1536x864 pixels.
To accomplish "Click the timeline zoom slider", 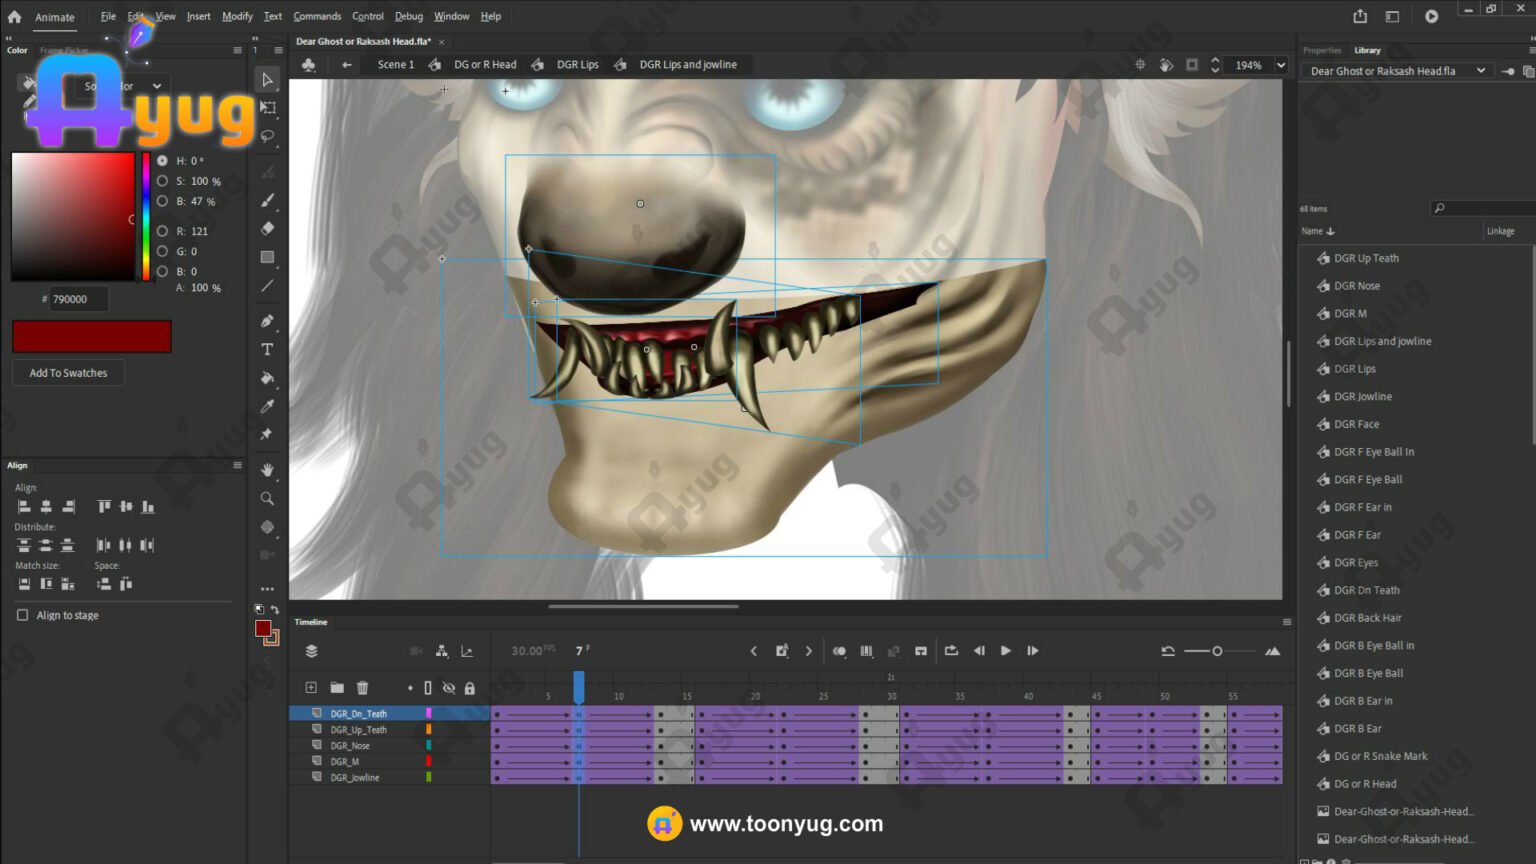I will [1217, 651].
